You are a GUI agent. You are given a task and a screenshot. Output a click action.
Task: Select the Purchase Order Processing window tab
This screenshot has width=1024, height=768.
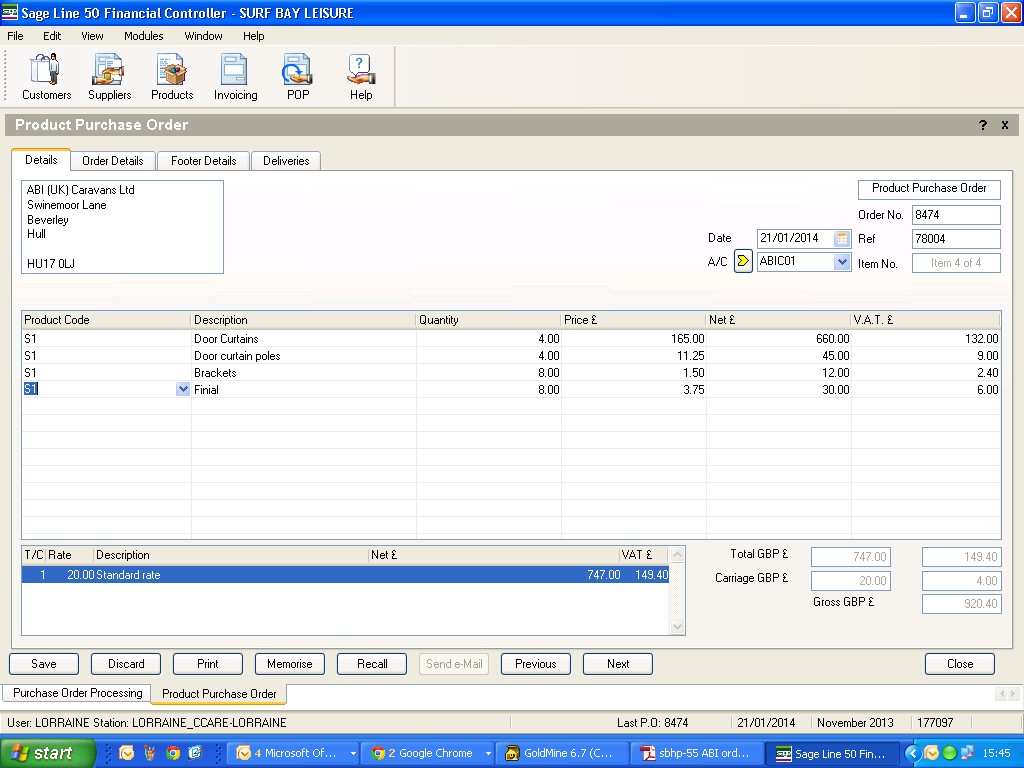[x=78, y=693]
